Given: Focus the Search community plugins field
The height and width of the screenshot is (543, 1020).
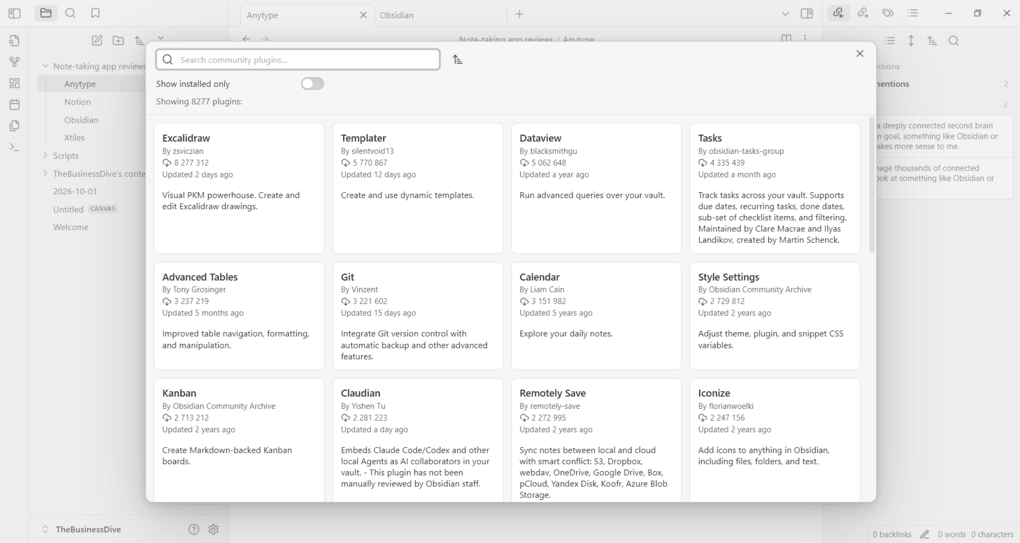Looking at the screenshot, I should (x=298, y=59).
